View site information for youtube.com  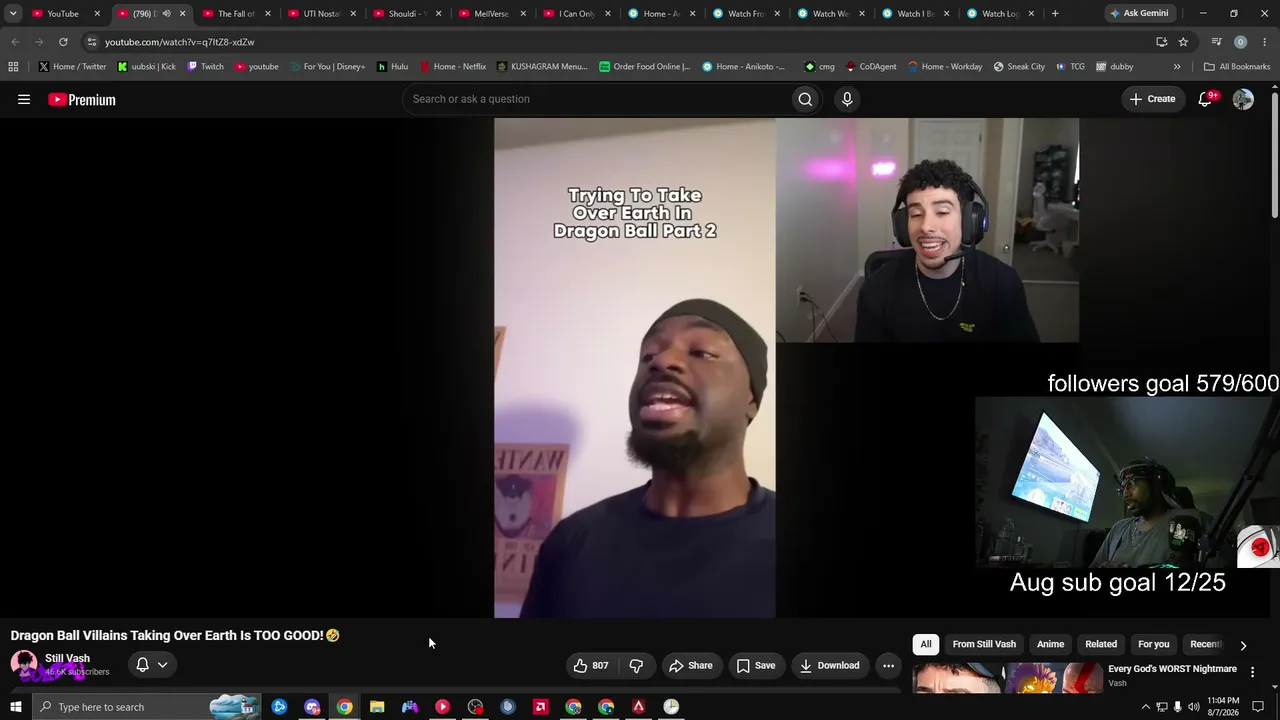click(x=91, y=42)
